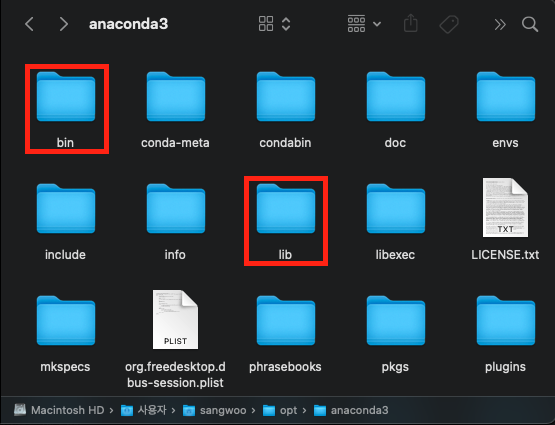Select the doc folder icon
The height and width of the screenshot is (425, 555).
click(x=396, y=97)
